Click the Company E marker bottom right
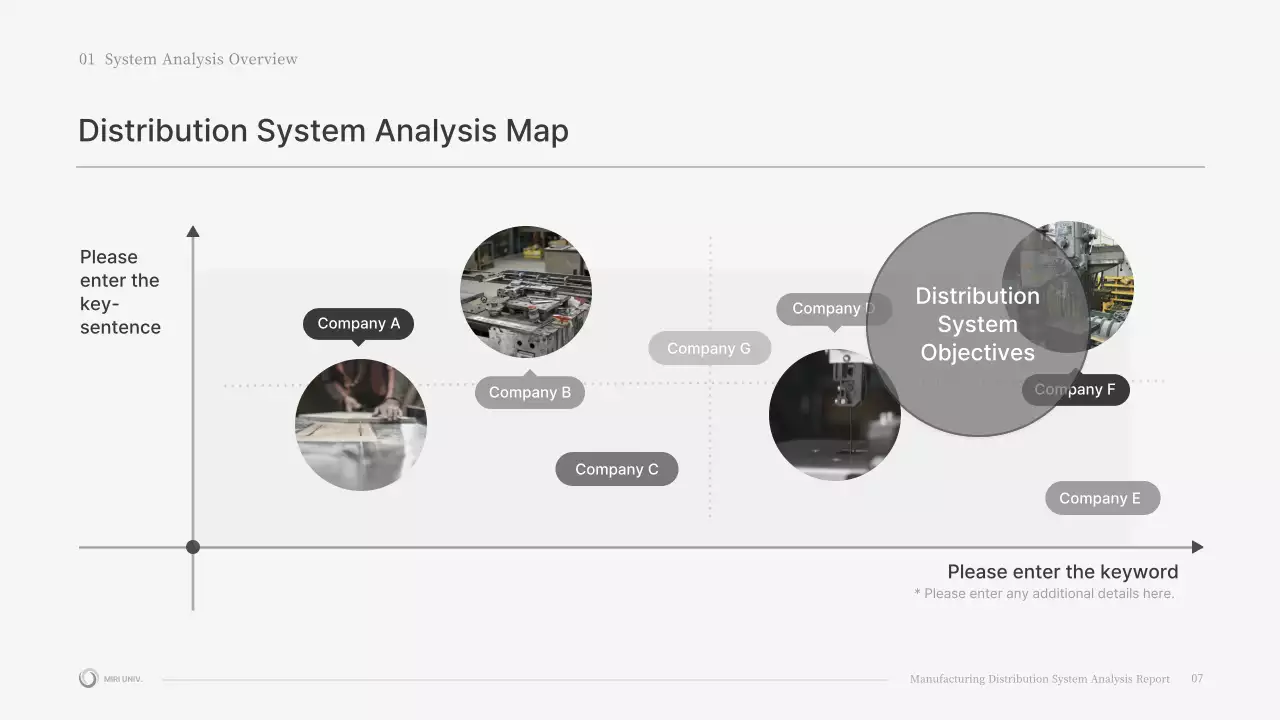This screenshot has width=1280, height=720. (1102, 497)
